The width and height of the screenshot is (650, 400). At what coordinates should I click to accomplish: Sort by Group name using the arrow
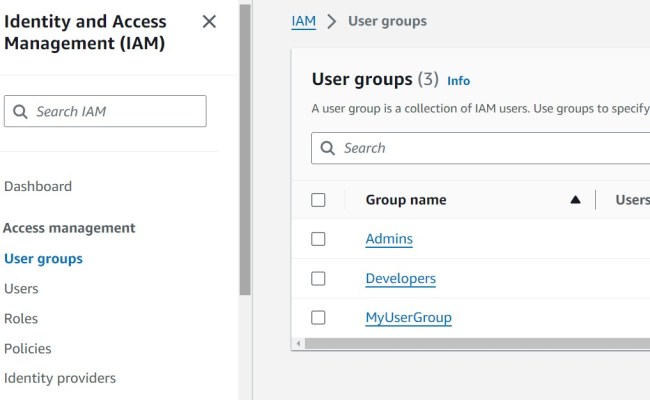click(575, 200)
